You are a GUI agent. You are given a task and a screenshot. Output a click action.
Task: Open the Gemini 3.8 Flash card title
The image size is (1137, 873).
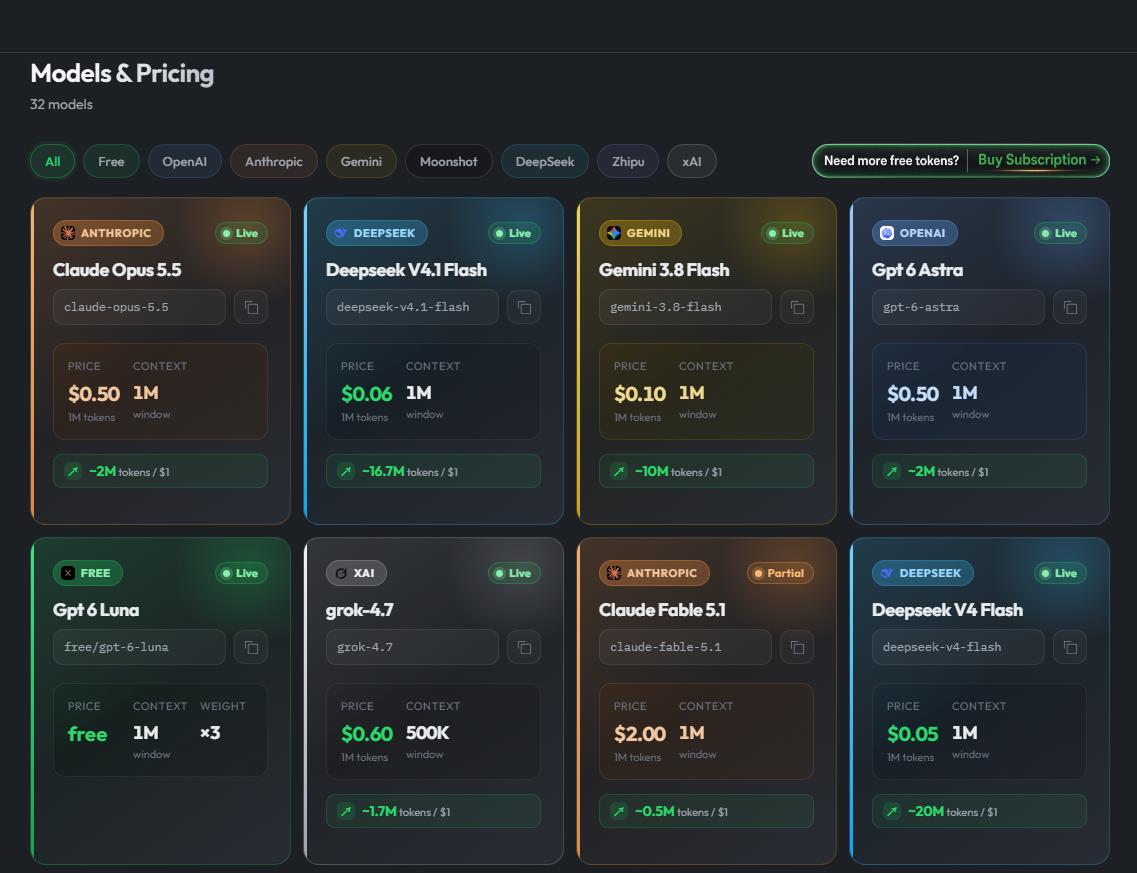click(x=663, y=270)
